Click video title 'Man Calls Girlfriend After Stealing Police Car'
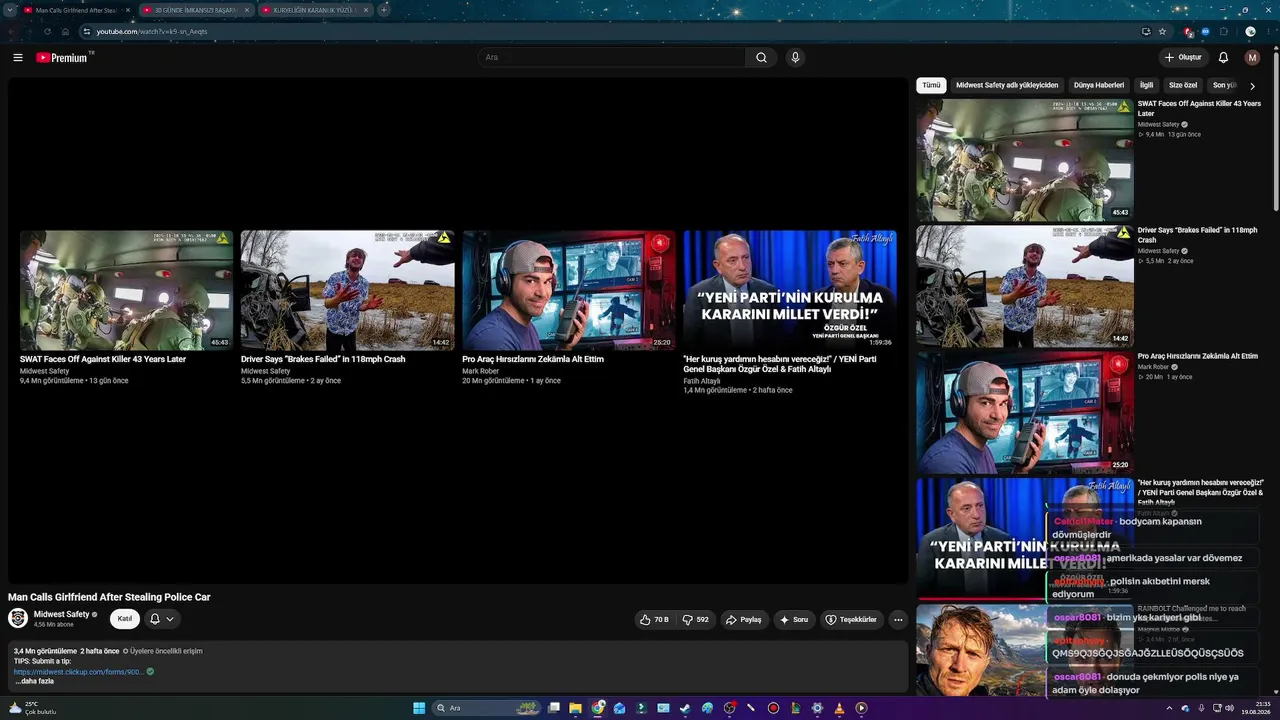 [109, 597]
